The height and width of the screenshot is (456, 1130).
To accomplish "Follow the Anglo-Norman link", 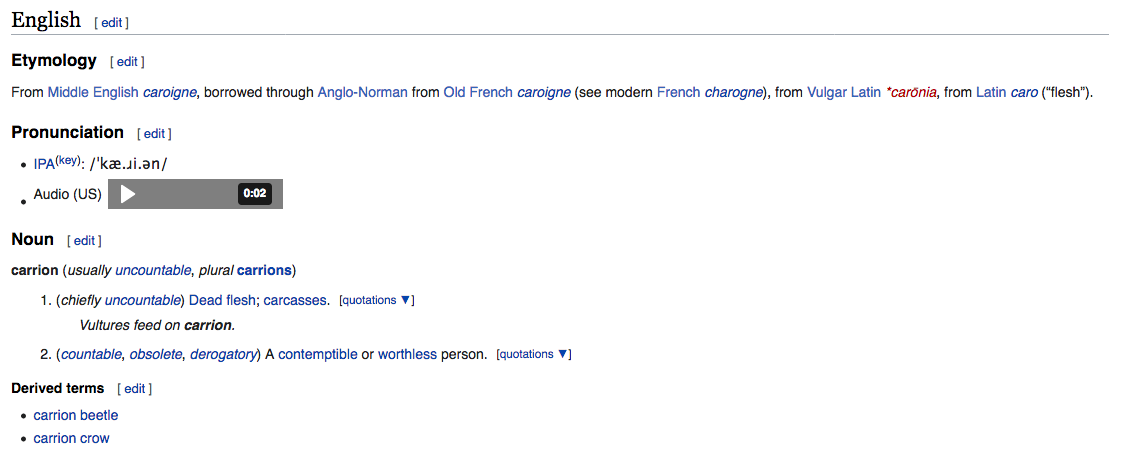I will tap(362, 93).
